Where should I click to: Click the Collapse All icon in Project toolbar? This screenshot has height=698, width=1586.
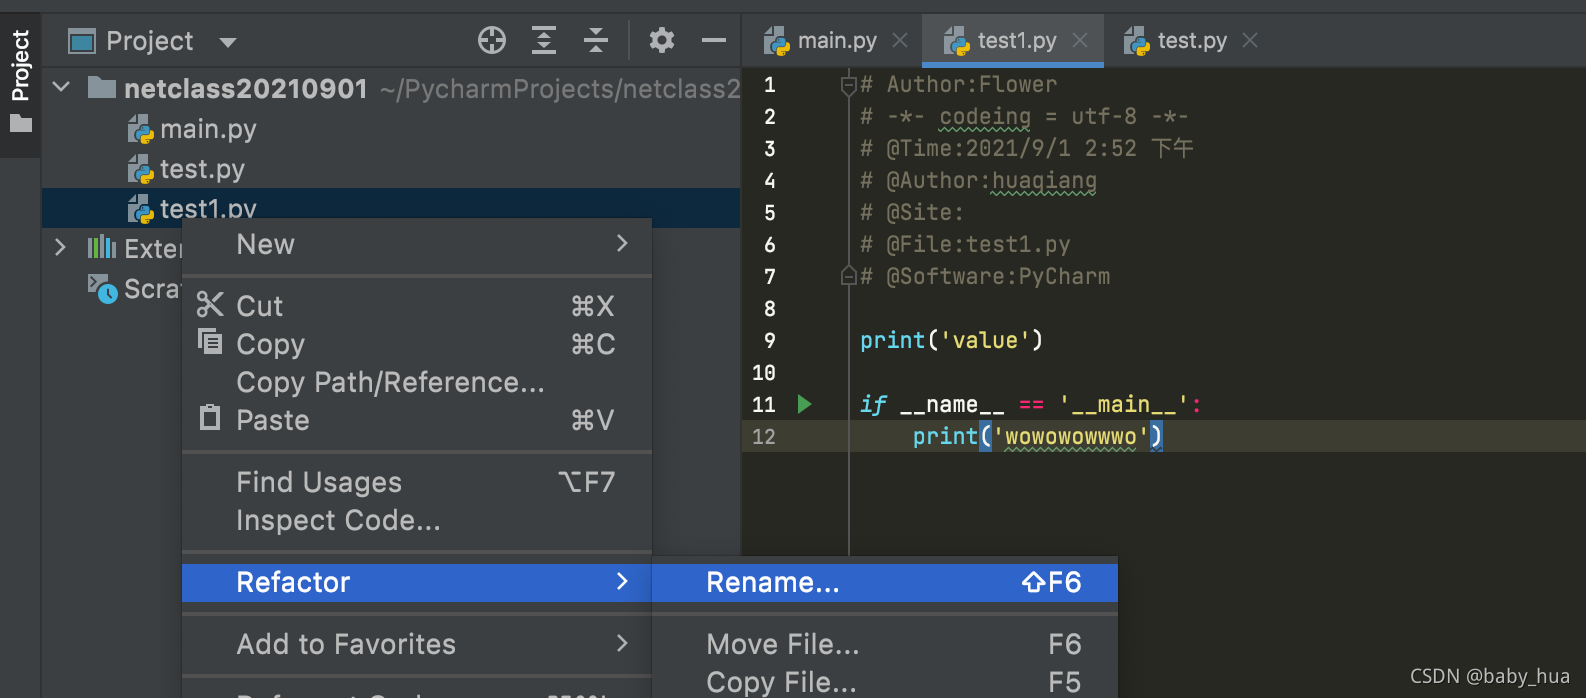coord(596,41)
